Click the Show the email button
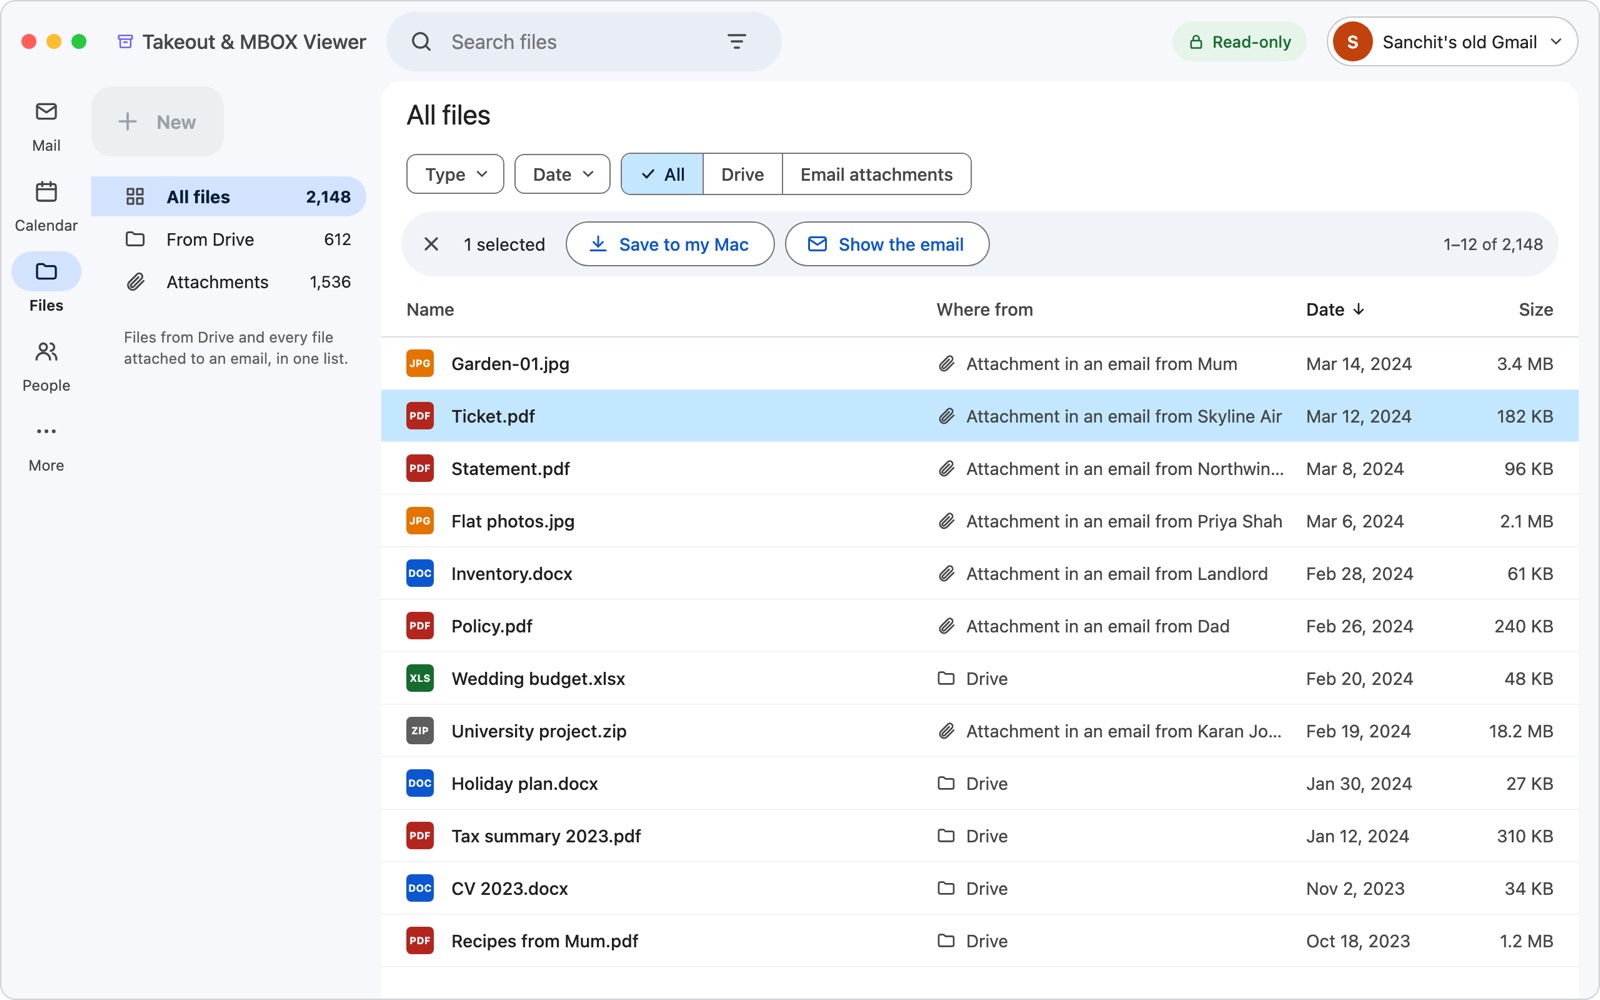The image size is (1600, 1000). 887,244
